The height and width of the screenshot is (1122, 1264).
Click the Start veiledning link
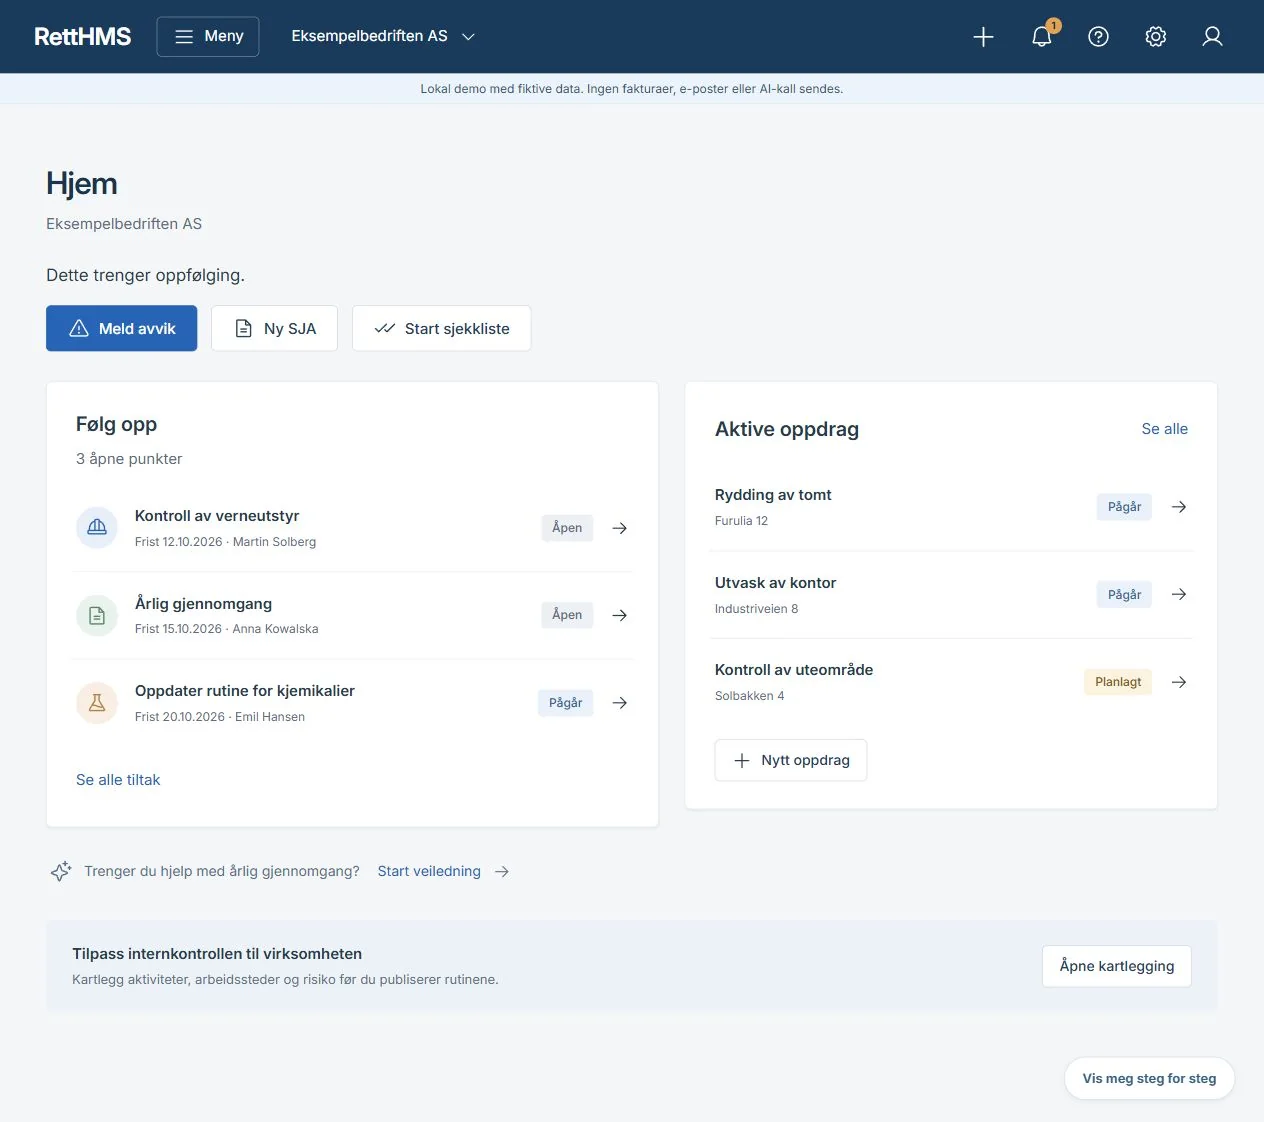point(429,871)
